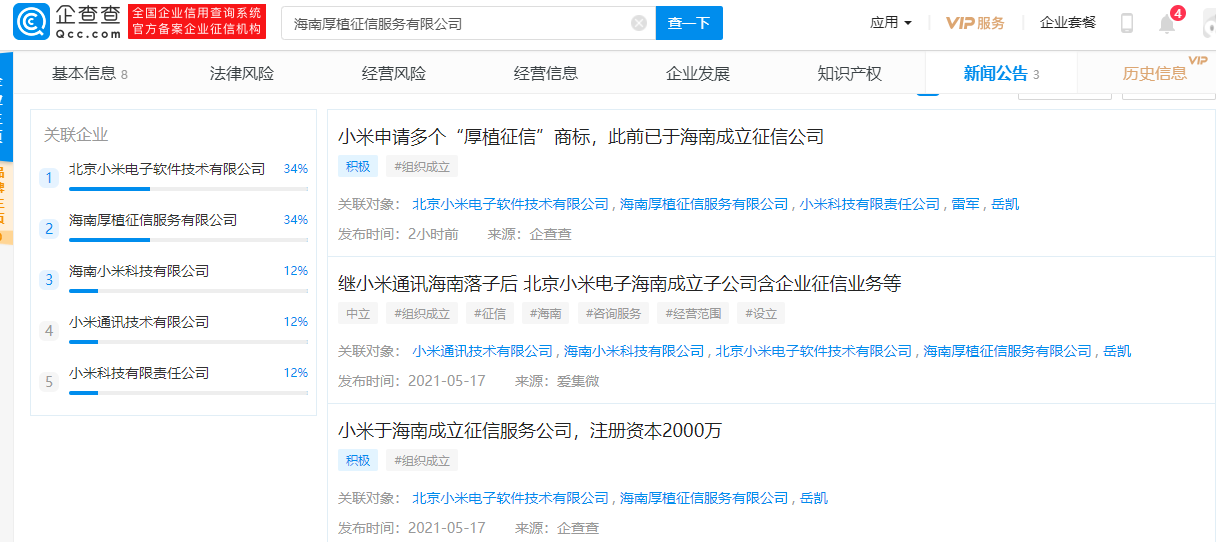
Task: Open the 历史信息 VIP tab
Action: (1155, 73)
